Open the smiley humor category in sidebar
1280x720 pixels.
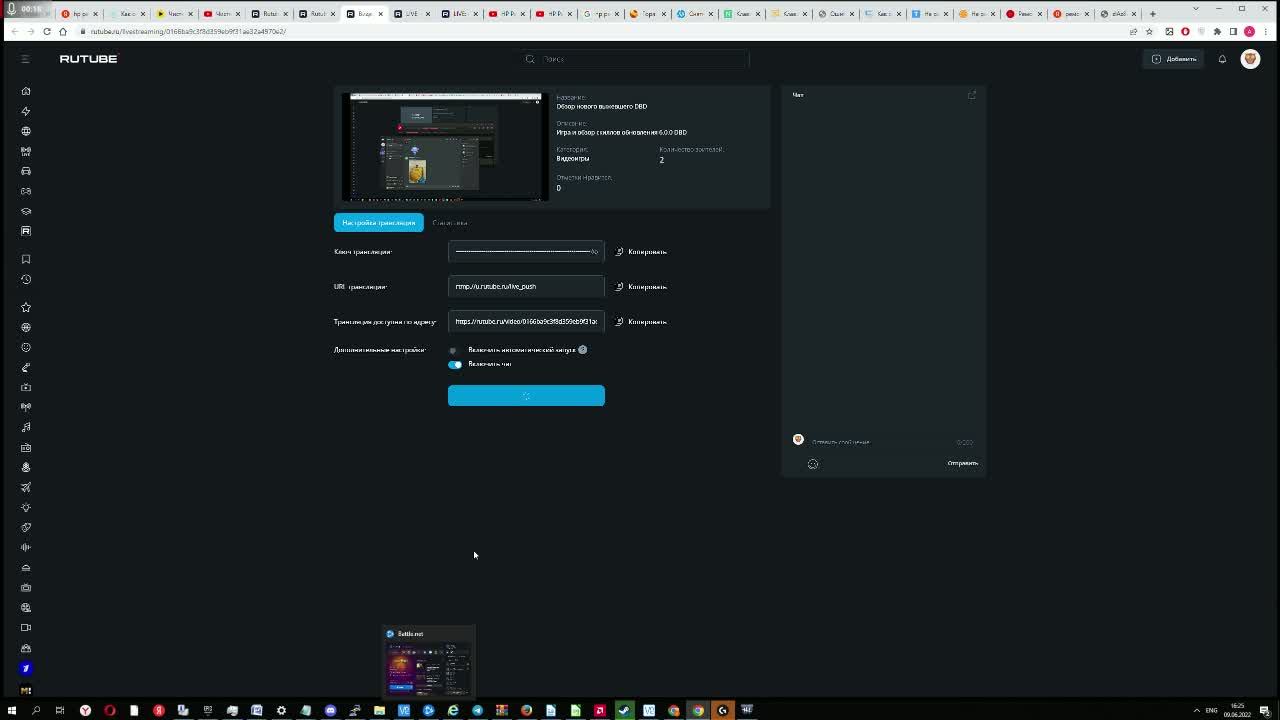[26, 347]
